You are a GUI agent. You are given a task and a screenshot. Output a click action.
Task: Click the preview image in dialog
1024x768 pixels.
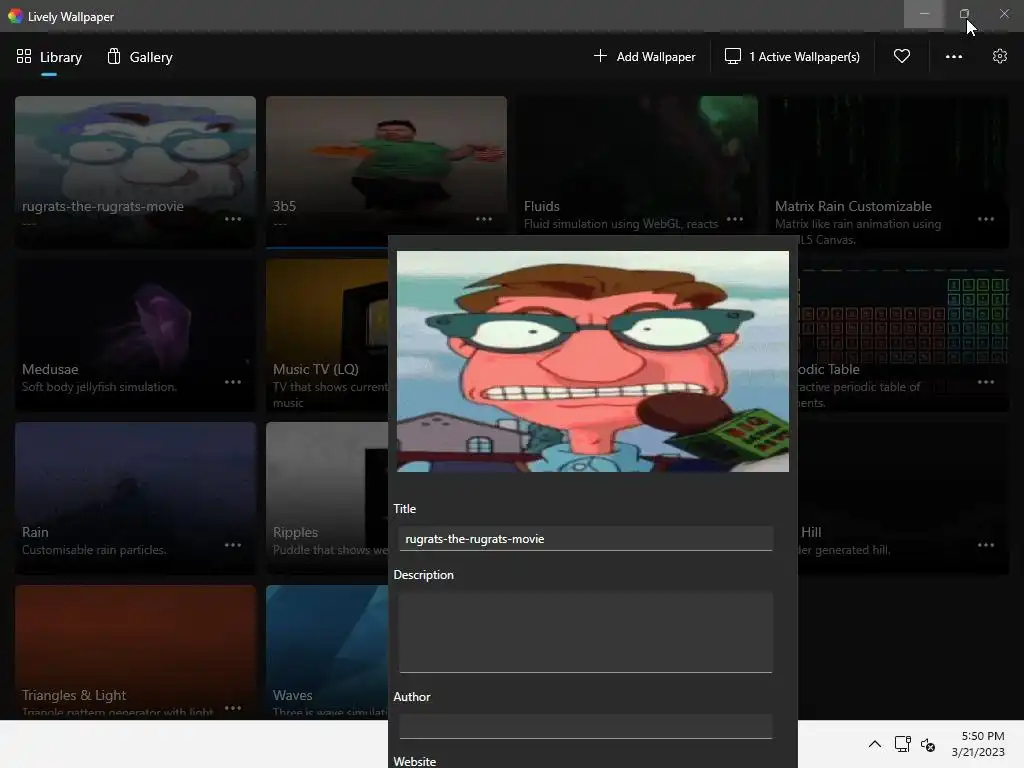(592, 361)
